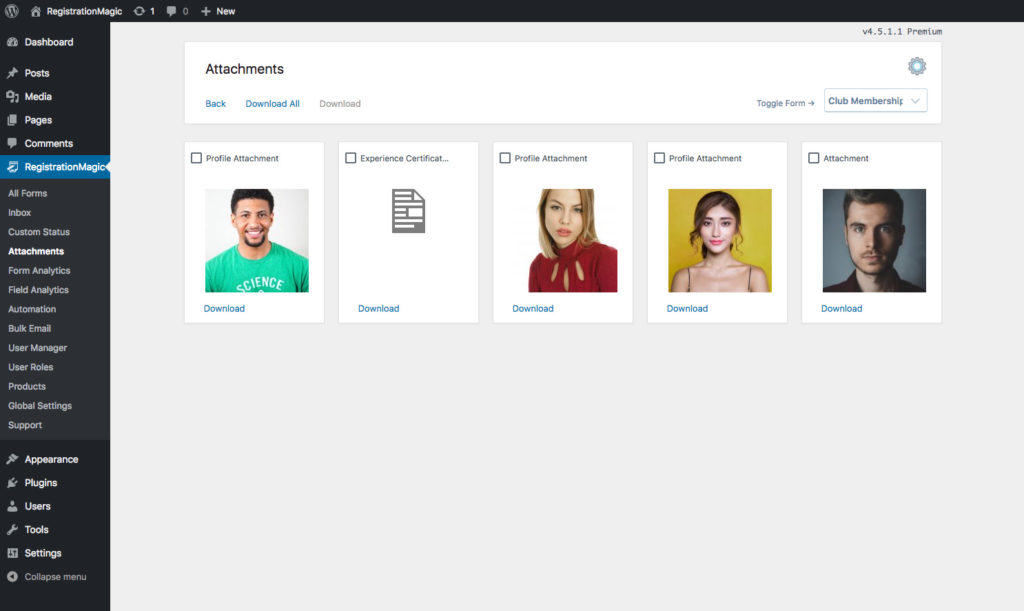Collapse the admin sidebar menu
Screen dimensions: 1024x611
54,577
